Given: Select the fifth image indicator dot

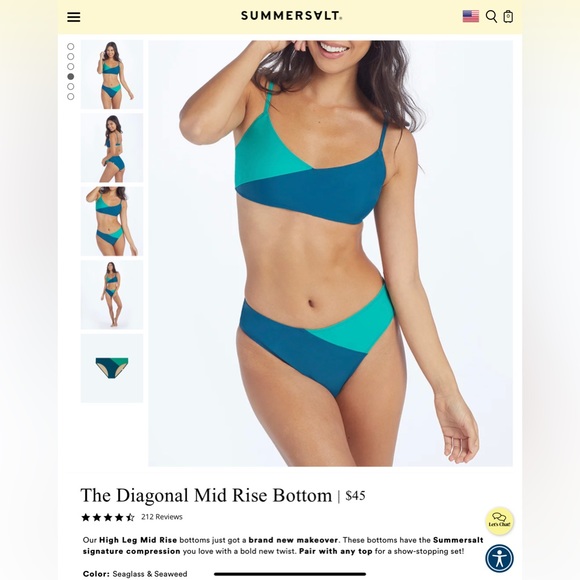Looking at the screenshot, I should [x=71, y=87].
